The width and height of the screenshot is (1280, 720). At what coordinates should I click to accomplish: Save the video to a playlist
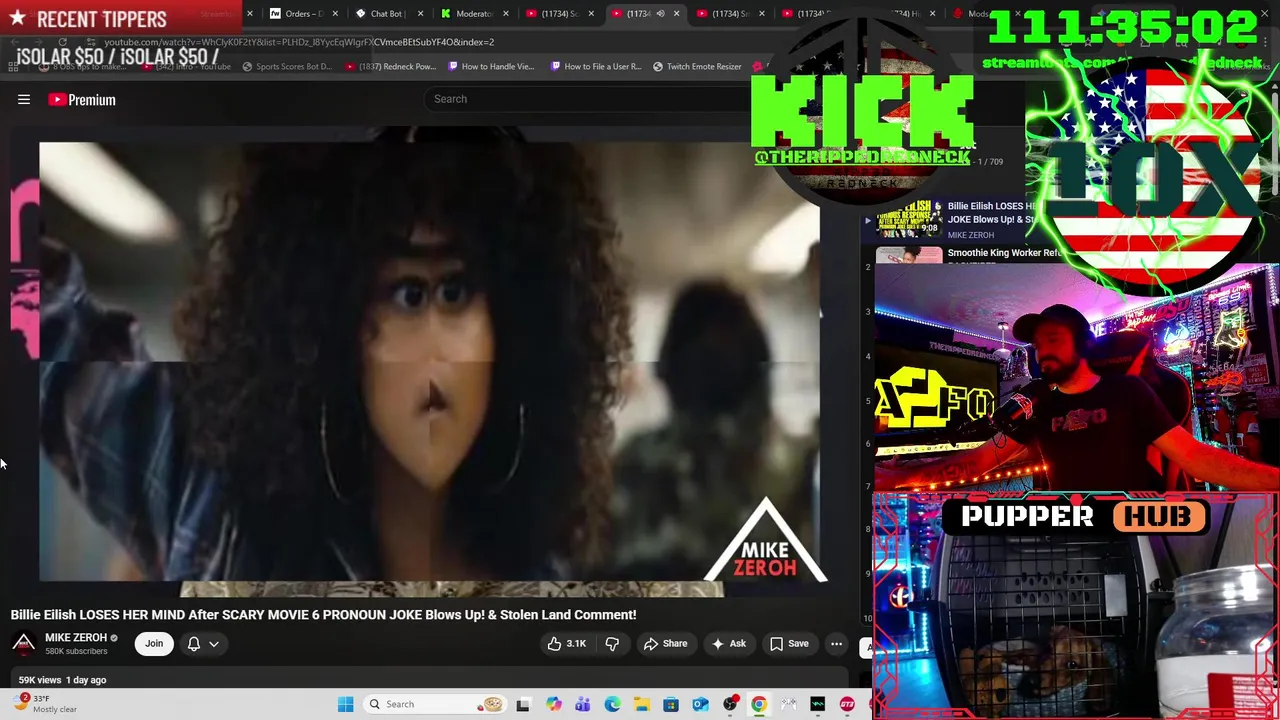tap(789, 644)
